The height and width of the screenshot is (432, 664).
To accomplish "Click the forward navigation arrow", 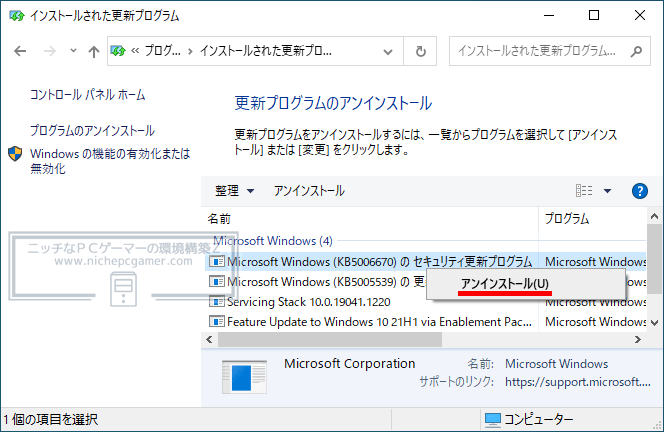I will 50,51.
